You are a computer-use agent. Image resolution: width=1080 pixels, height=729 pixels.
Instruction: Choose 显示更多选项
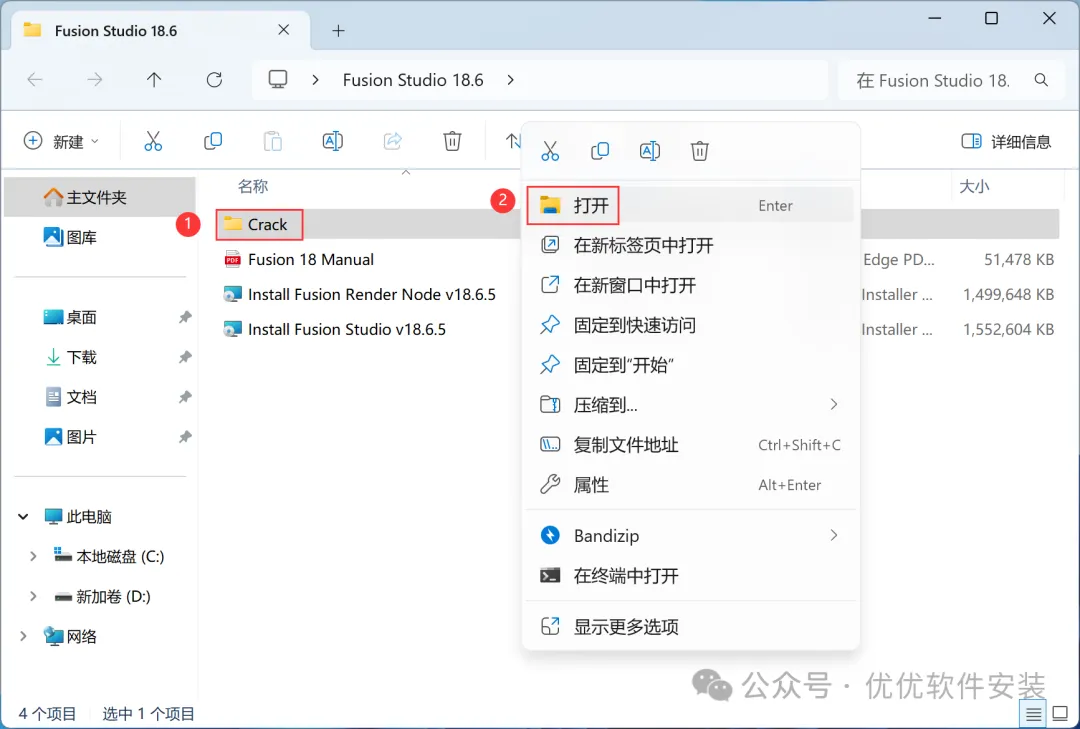coord(691,626)
